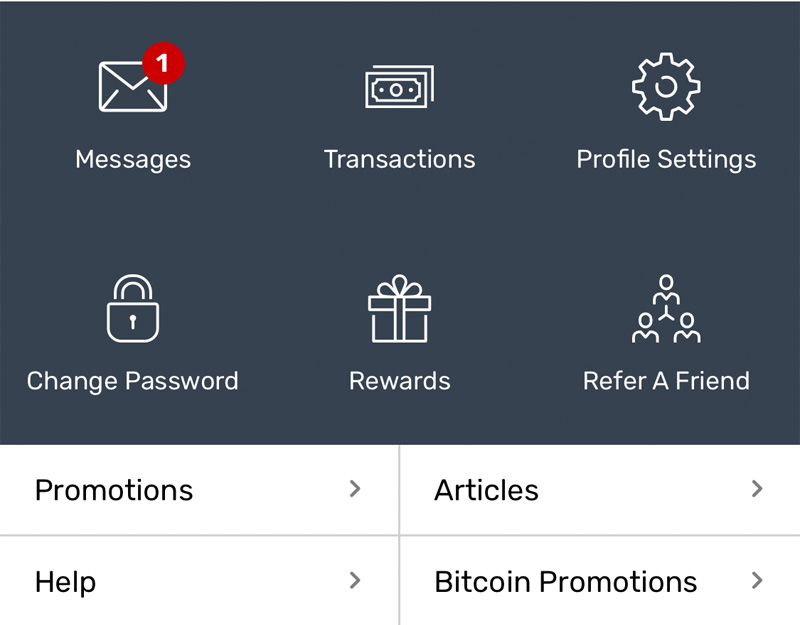Open the Profile Settings gear icon

tap(666, 86)
